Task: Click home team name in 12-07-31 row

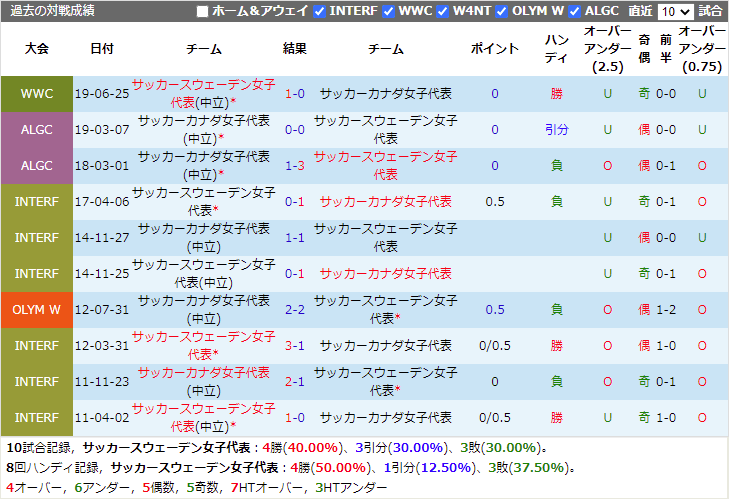Action: point(204,310)
